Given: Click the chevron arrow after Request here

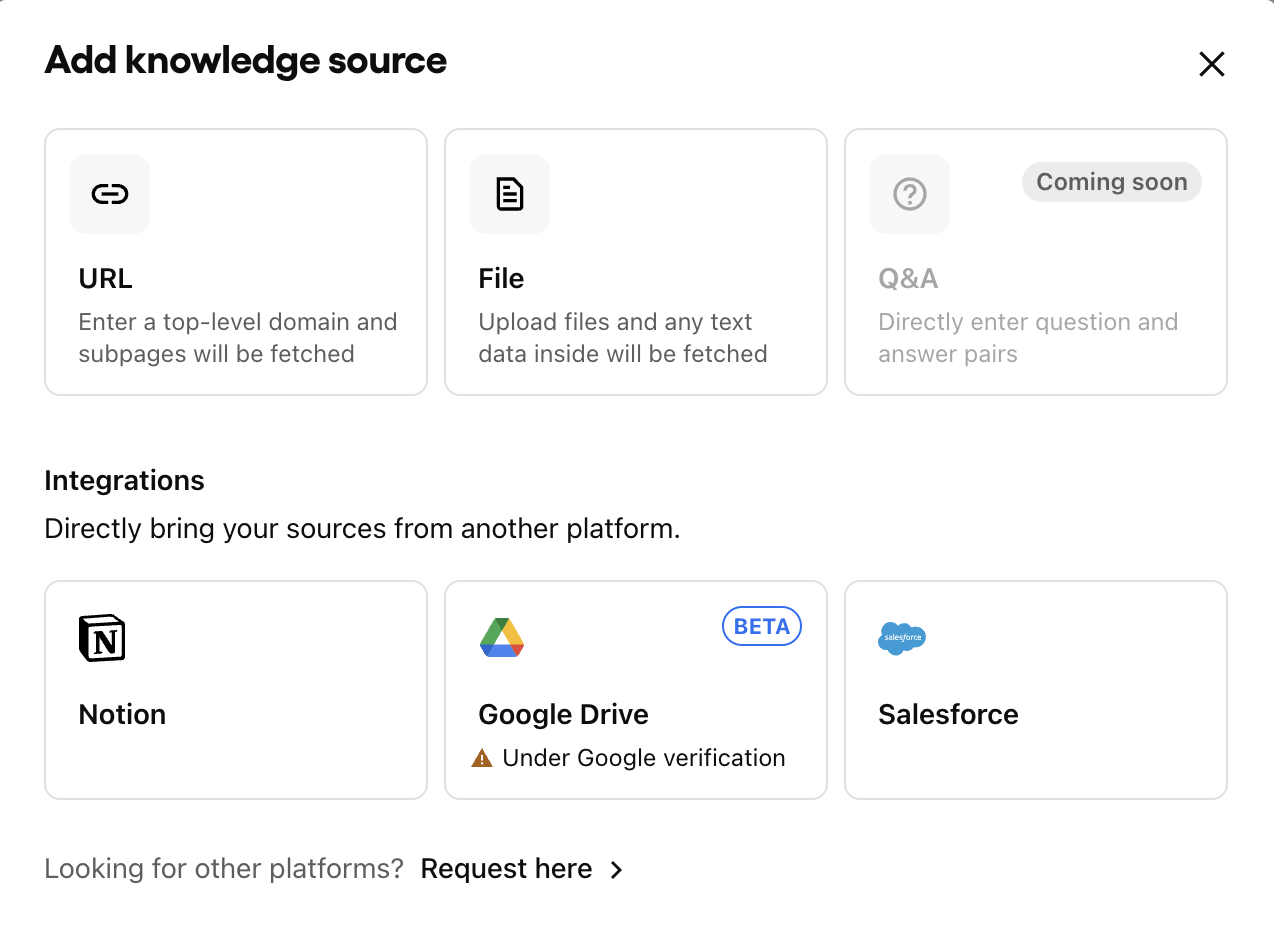Looking at the screenshot, I should (x=616, y=870).
